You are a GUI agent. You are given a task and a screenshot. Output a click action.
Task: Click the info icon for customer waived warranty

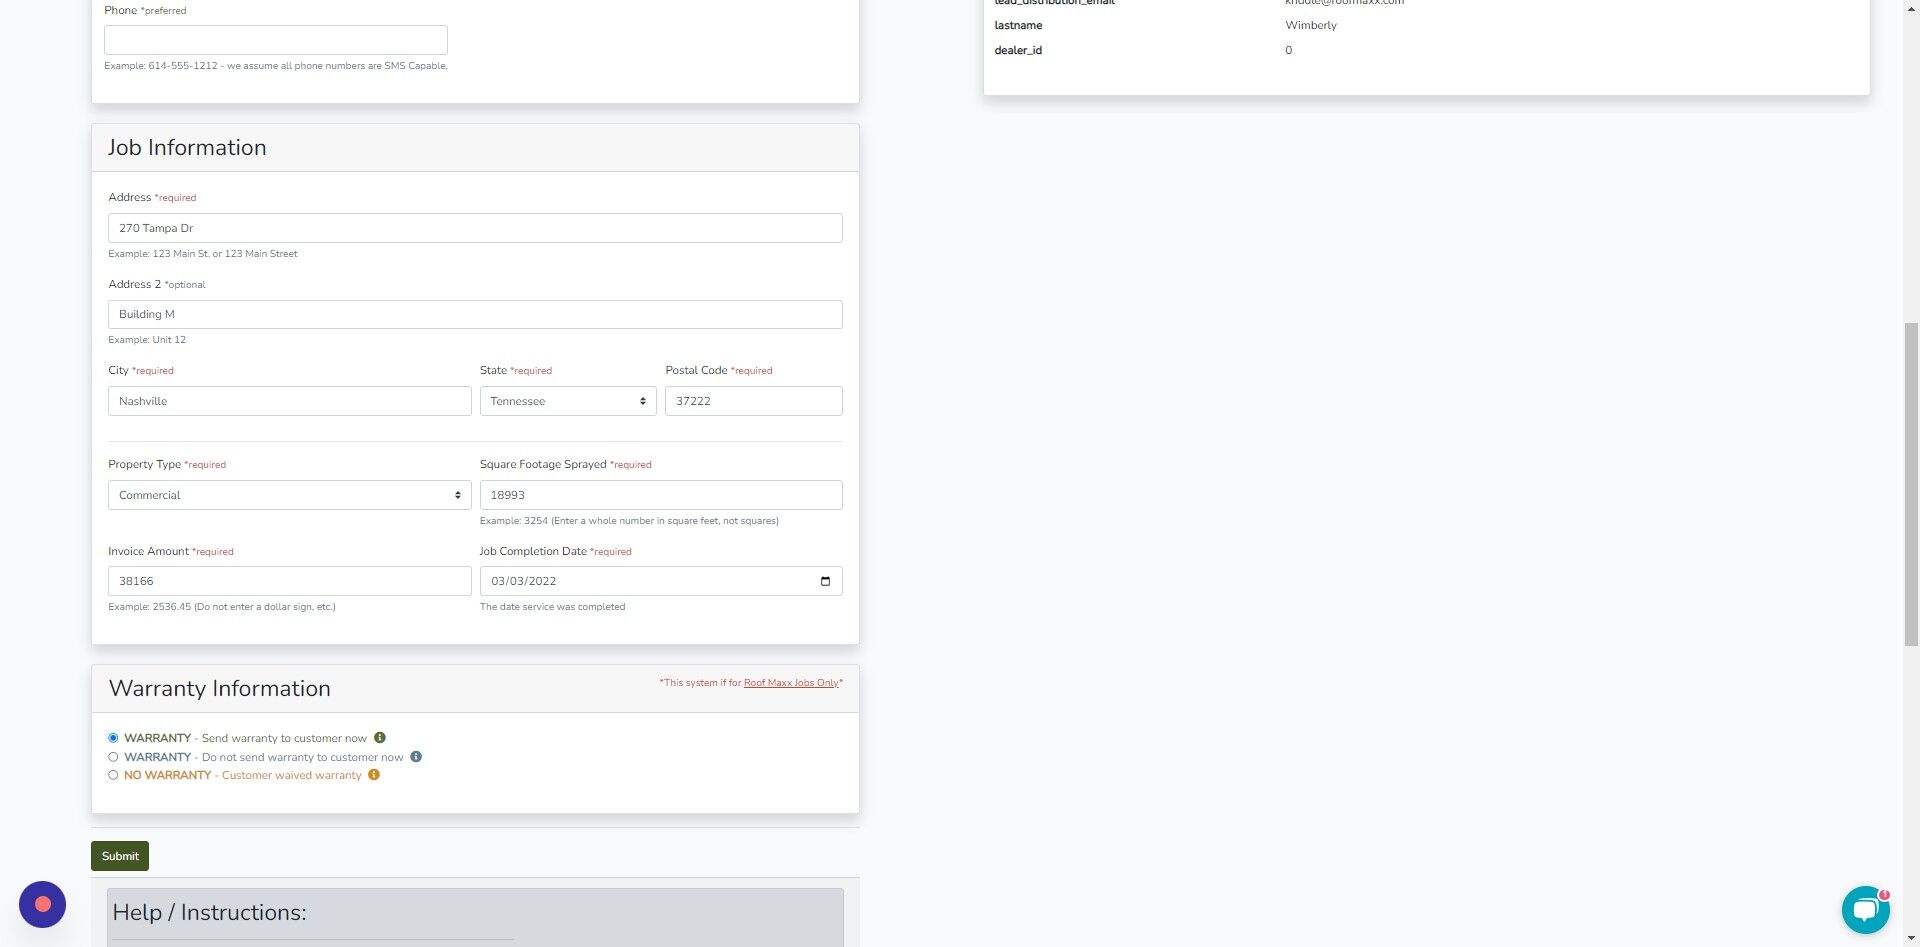[374, 775]
